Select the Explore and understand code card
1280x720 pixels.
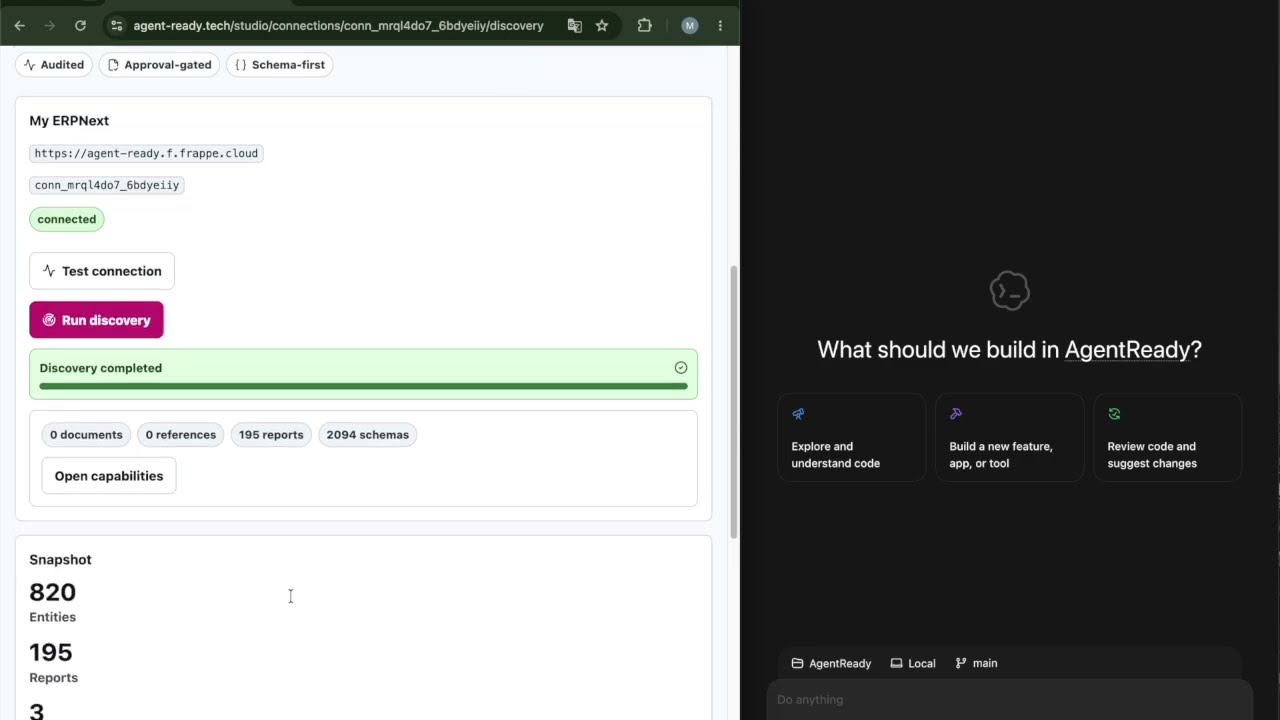[x=851, y=438]
